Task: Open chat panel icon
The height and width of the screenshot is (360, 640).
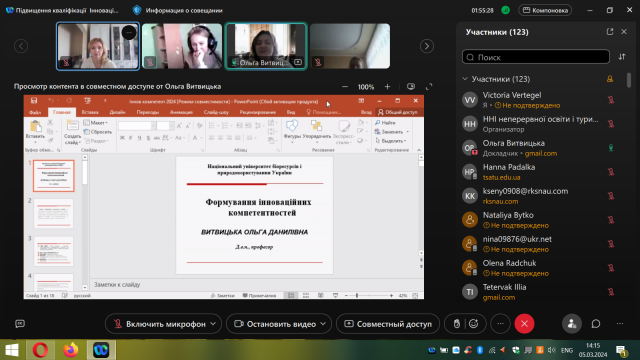Action: [596, 324]
